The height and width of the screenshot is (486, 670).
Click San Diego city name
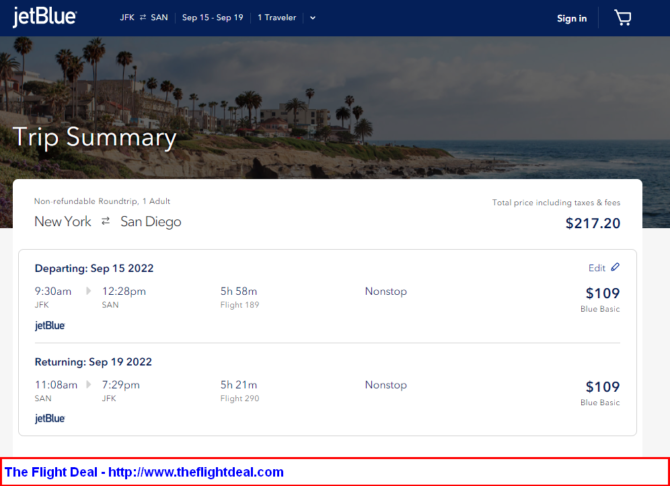click(151, 221)
